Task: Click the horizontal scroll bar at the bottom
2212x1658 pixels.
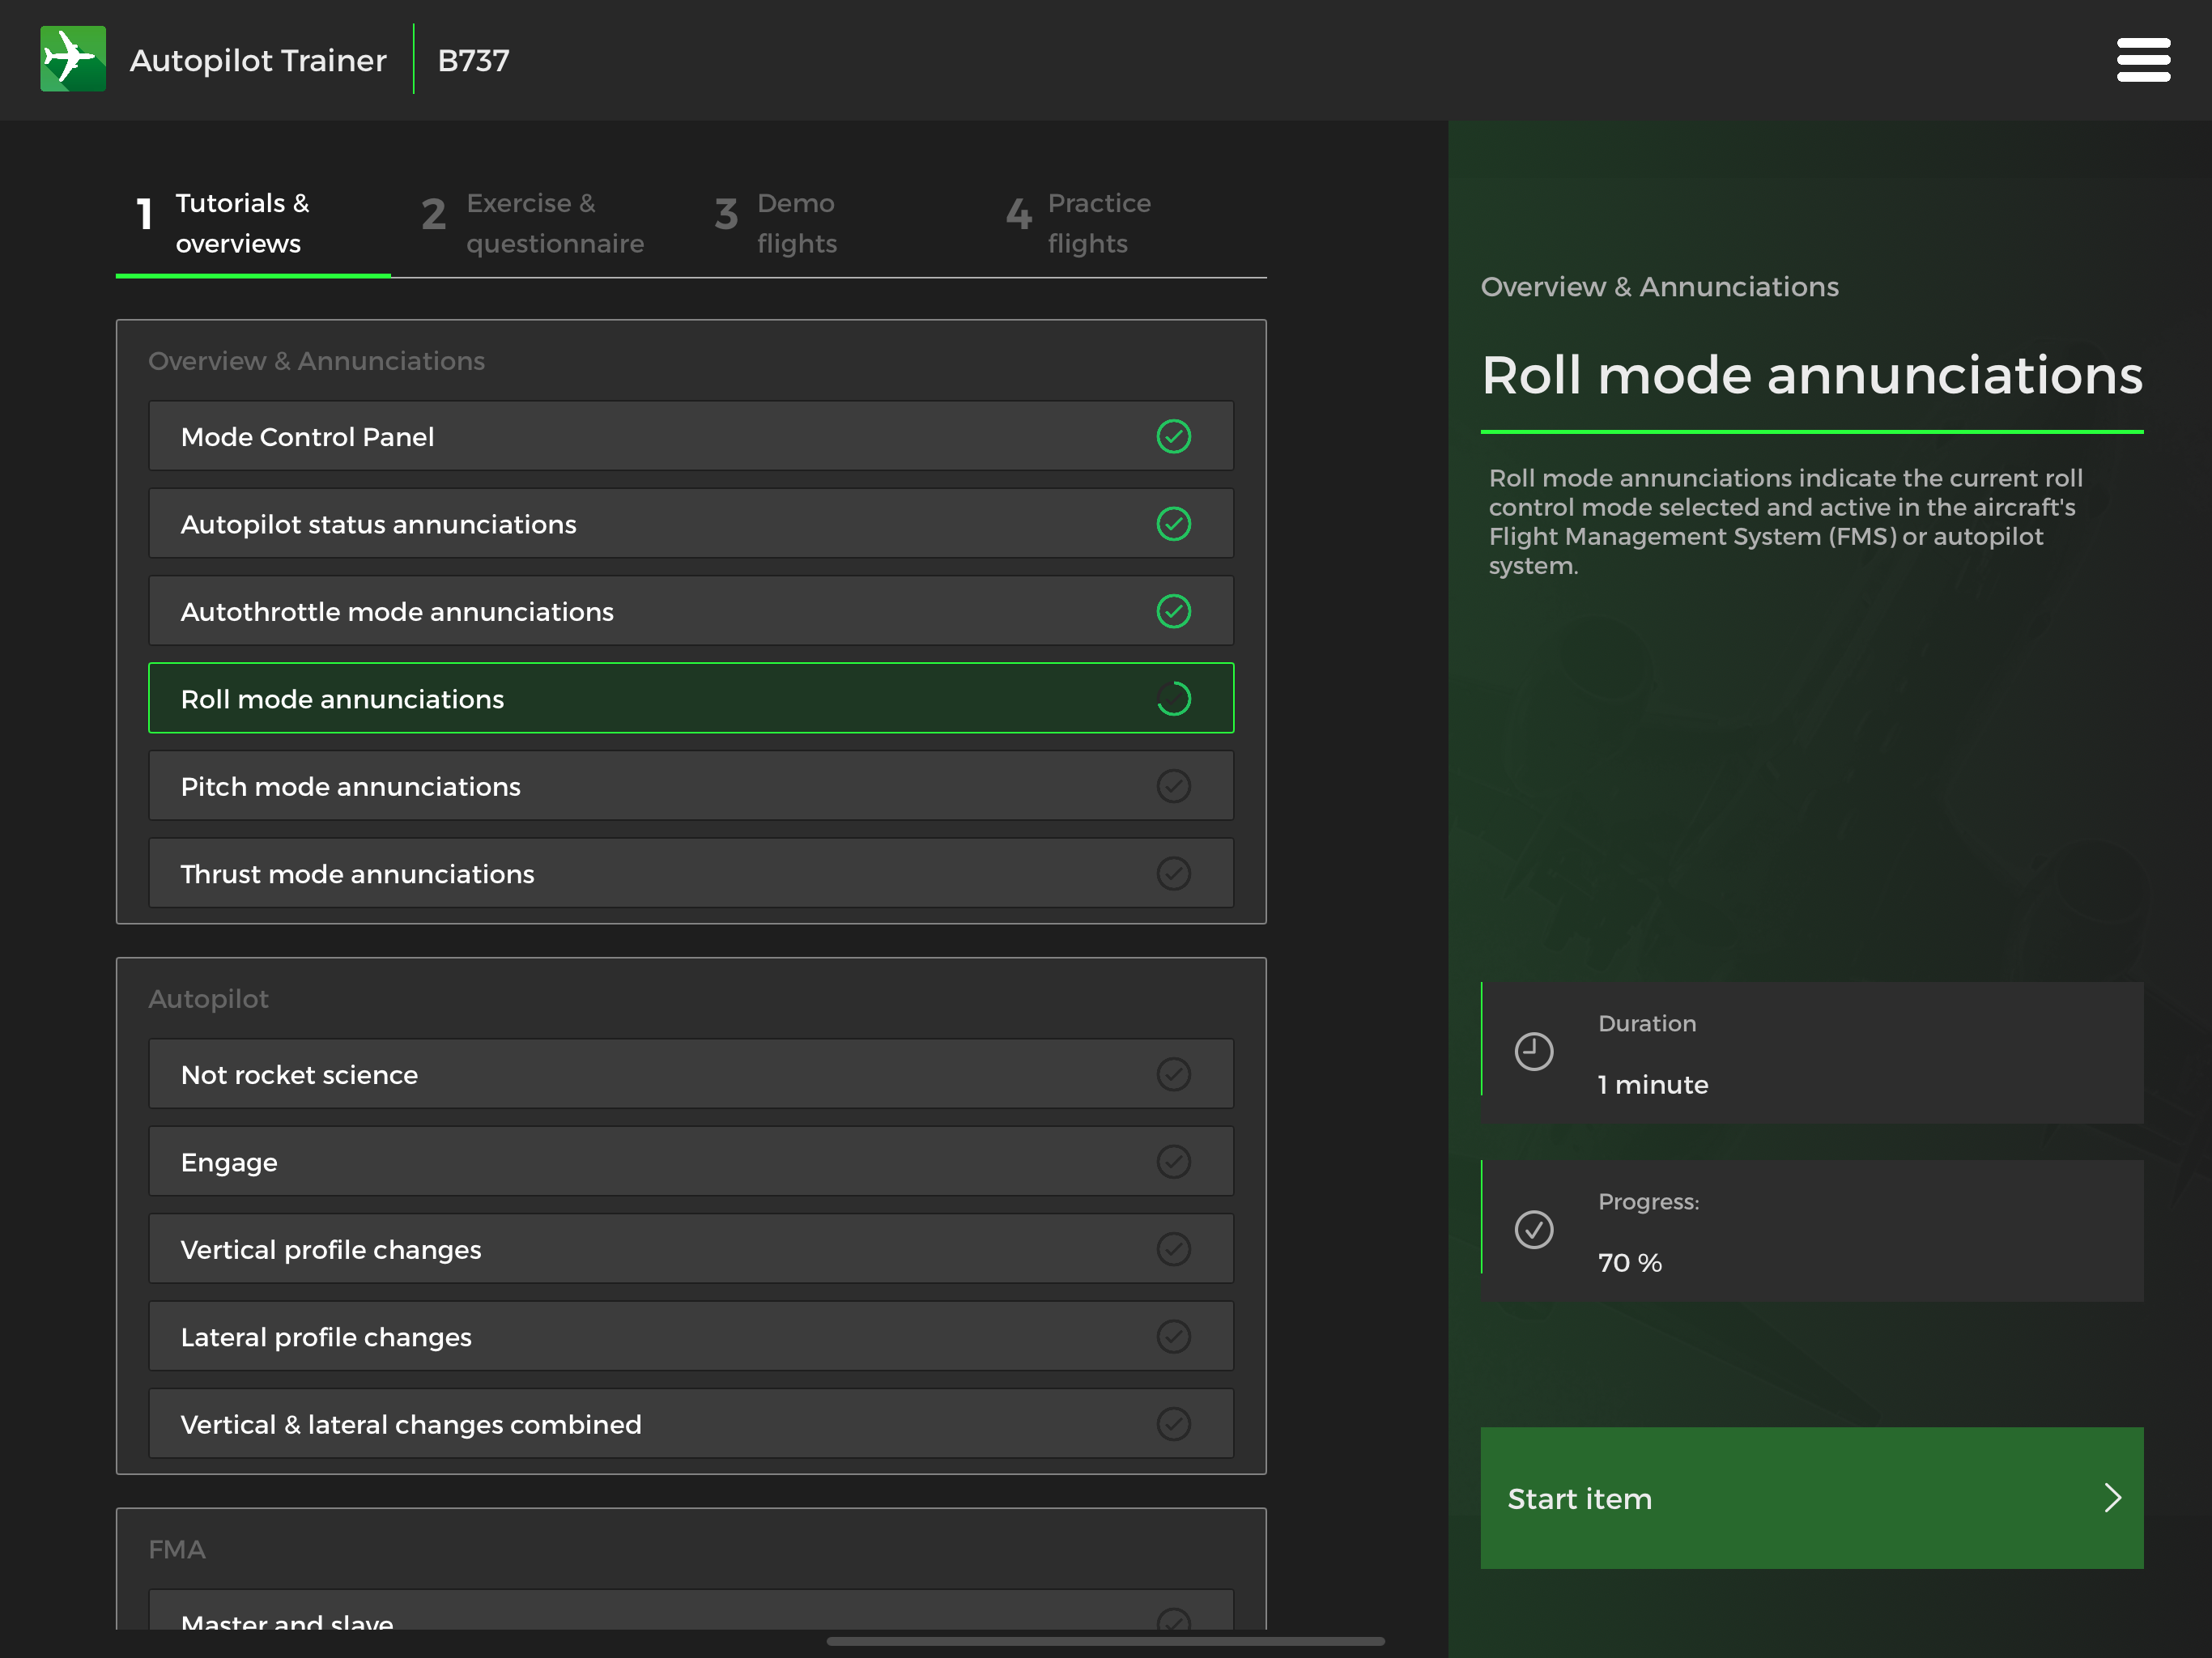Action: (x=1105, y=1641)
